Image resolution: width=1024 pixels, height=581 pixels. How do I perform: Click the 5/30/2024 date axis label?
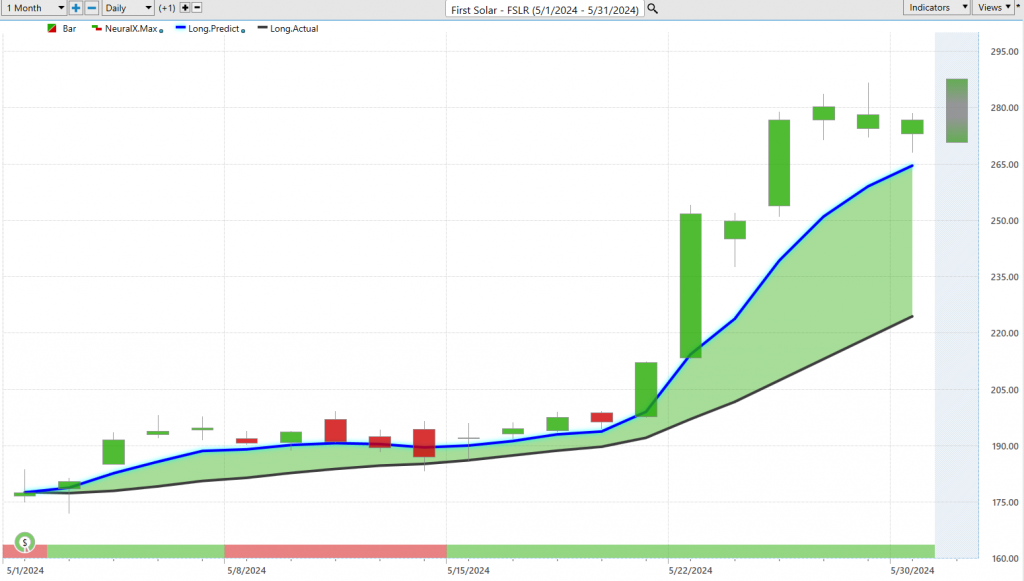point(912,571)
